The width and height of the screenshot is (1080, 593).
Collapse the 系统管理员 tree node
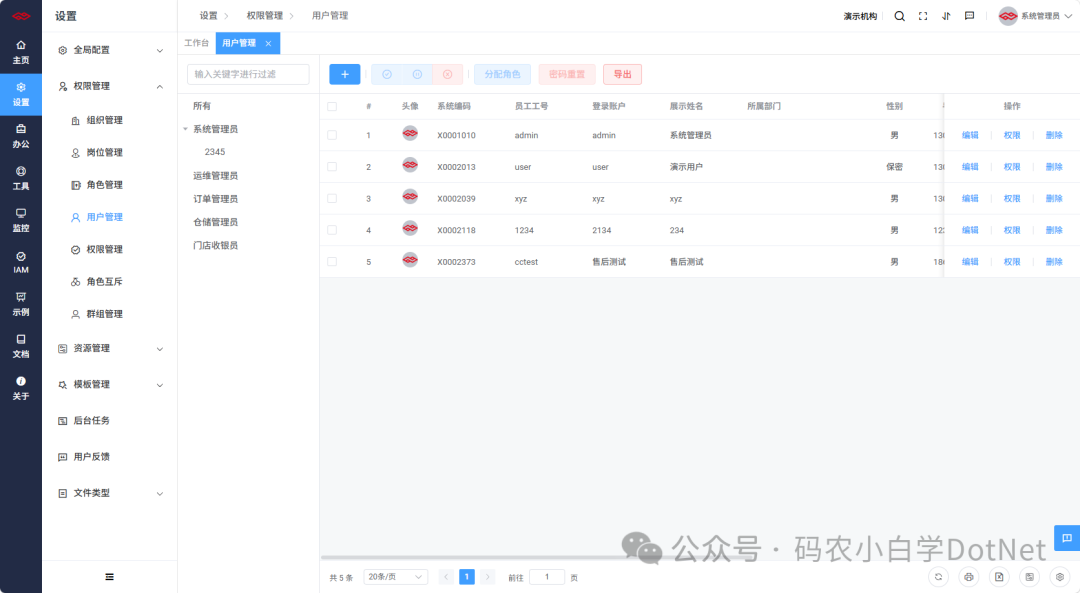coord(185,129)
